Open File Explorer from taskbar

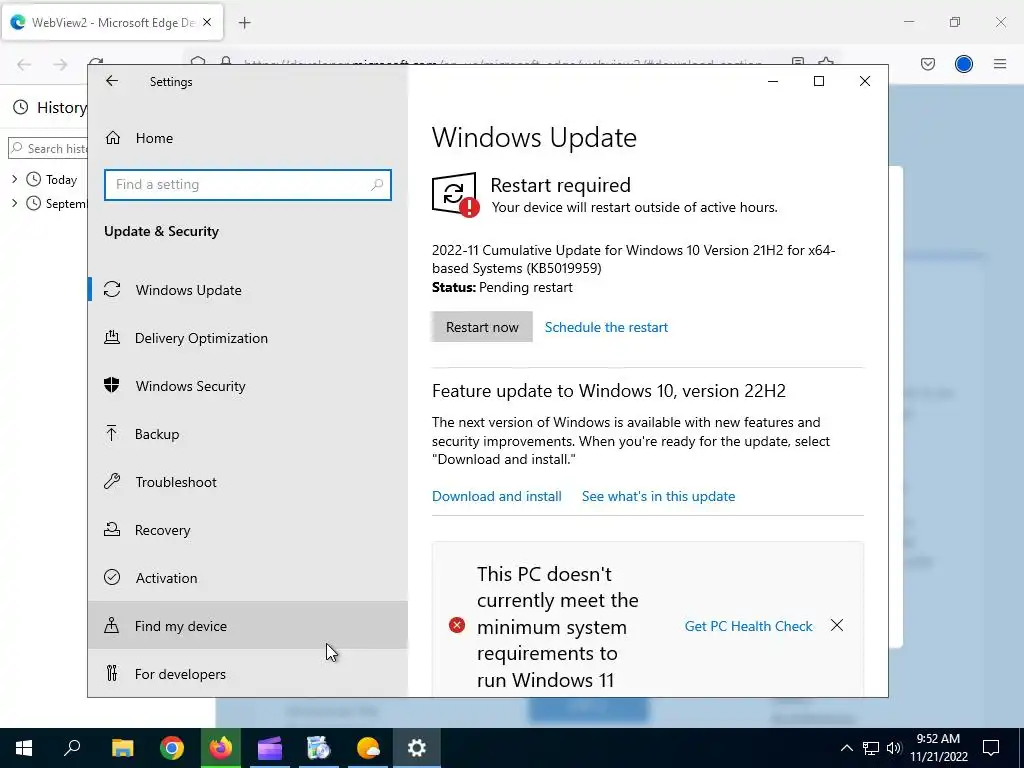pos(122,748)
